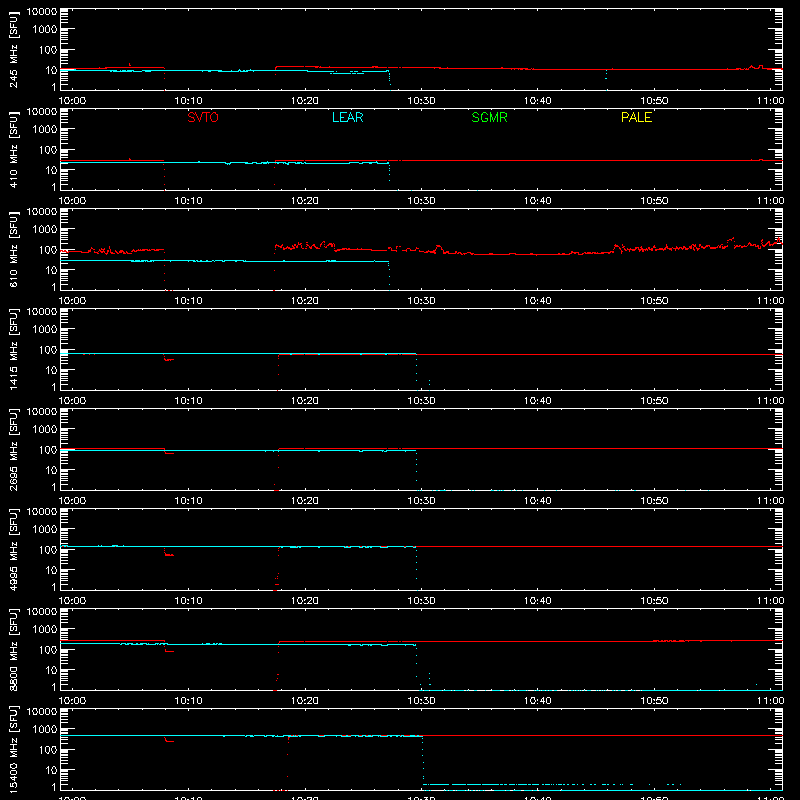Click the cyan LEAR trace in 610 MHz panel
Image resolution: width=800 pixels, height=800 pixels.
224,261
